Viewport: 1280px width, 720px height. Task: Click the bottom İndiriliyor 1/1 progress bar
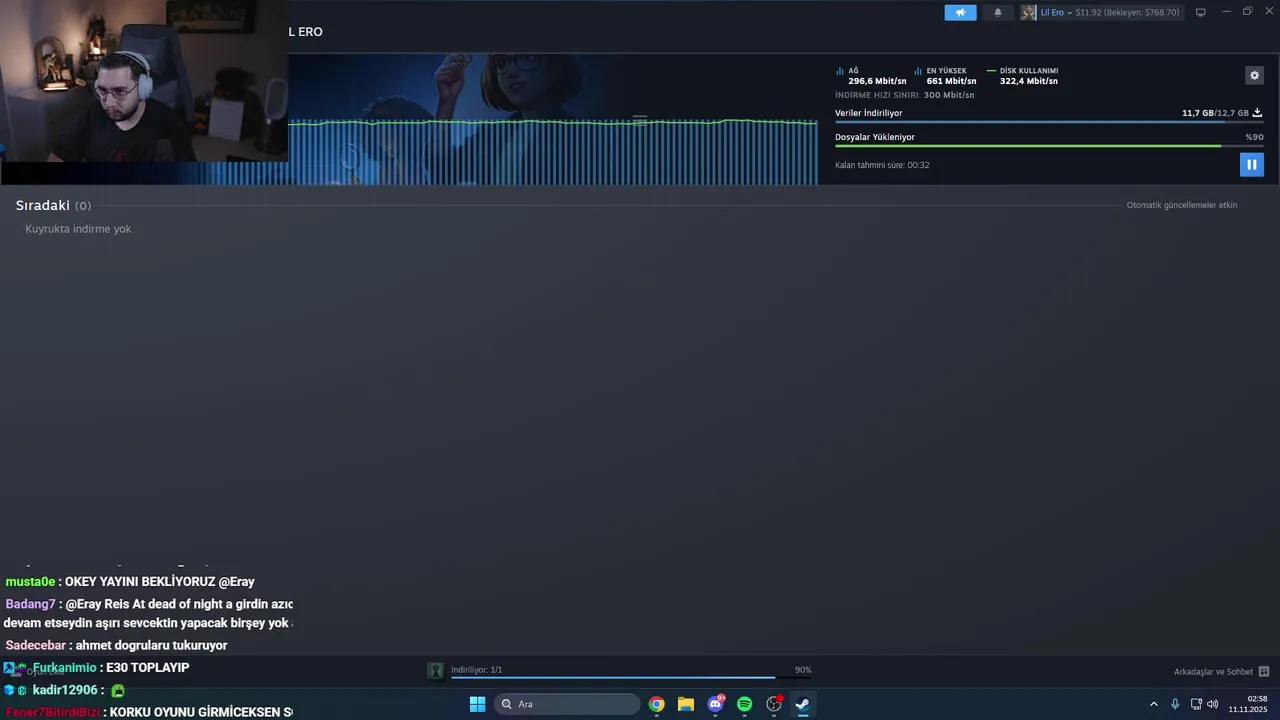pyautogui.click(x=631, y=678)
